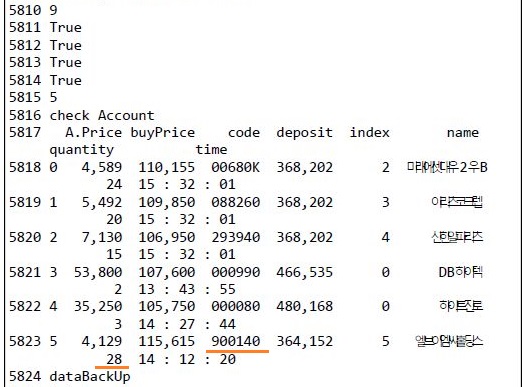Select code 293940
The image size is (522, 387).
click(x=236, y=237)
